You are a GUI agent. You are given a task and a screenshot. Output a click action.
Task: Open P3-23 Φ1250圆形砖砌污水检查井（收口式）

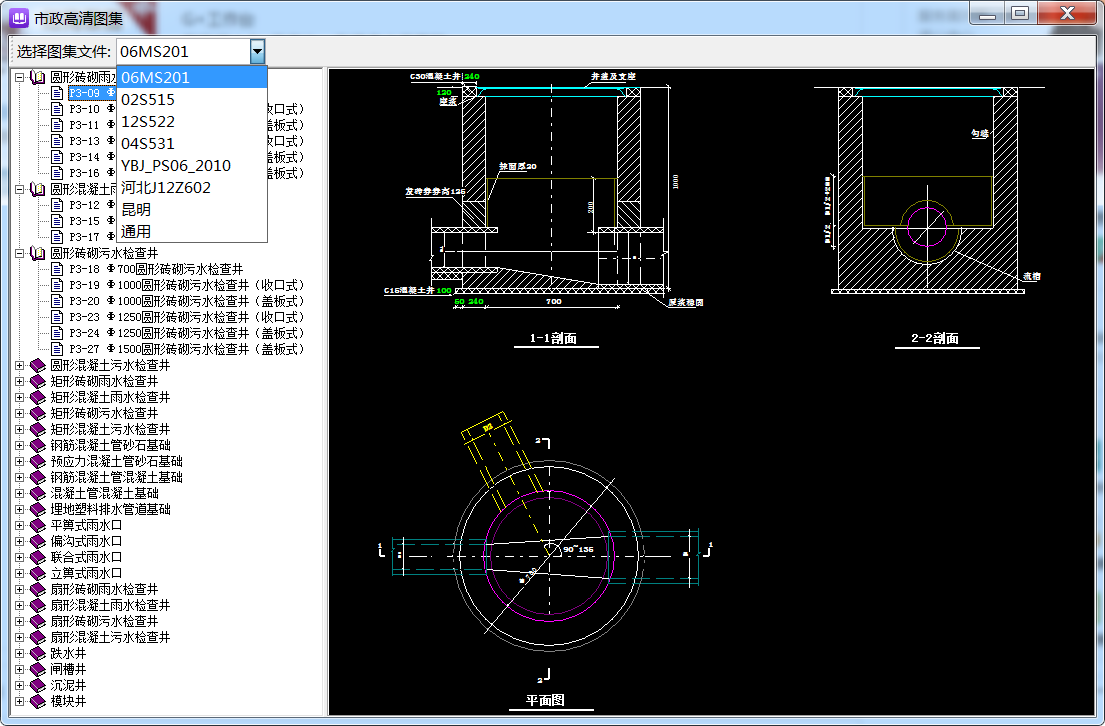(x=187, y=317)
